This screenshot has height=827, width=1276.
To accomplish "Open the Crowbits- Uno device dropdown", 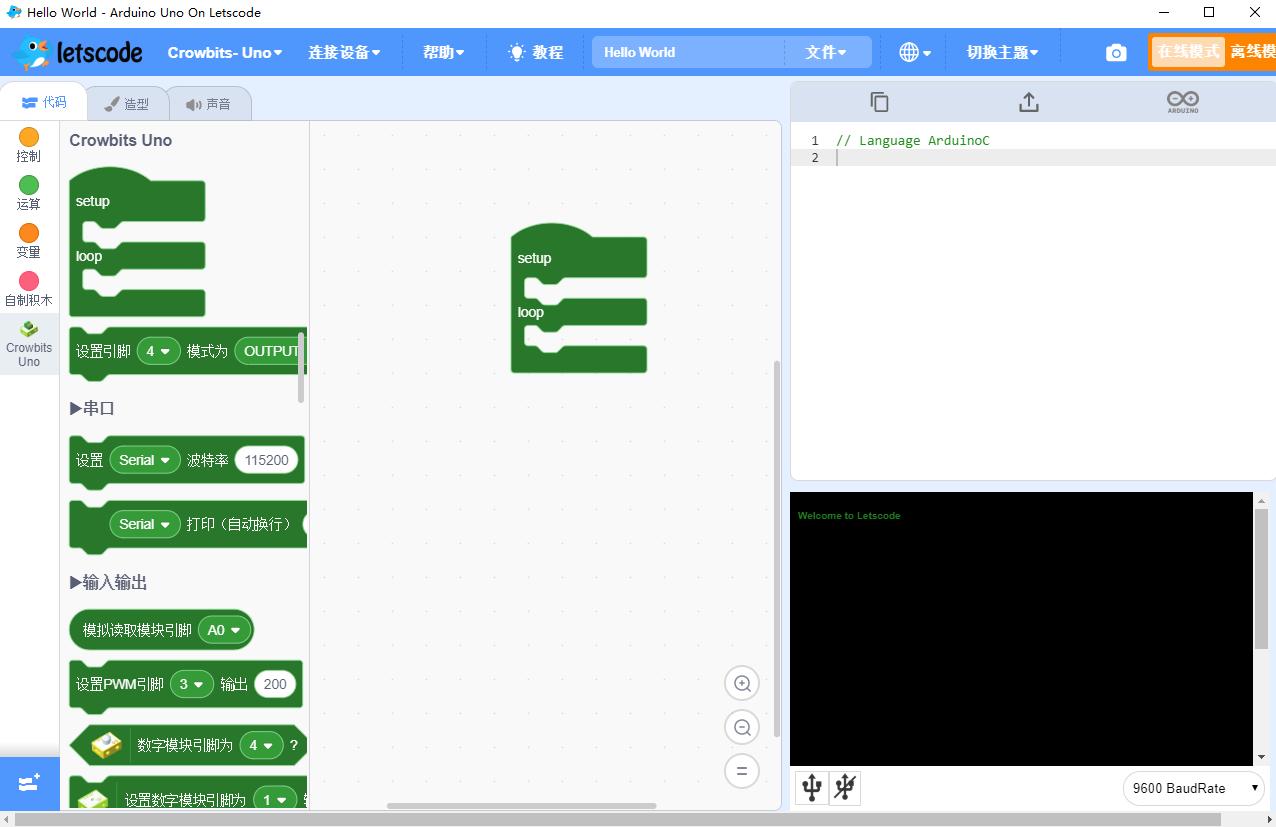I will tap(225, 52).
